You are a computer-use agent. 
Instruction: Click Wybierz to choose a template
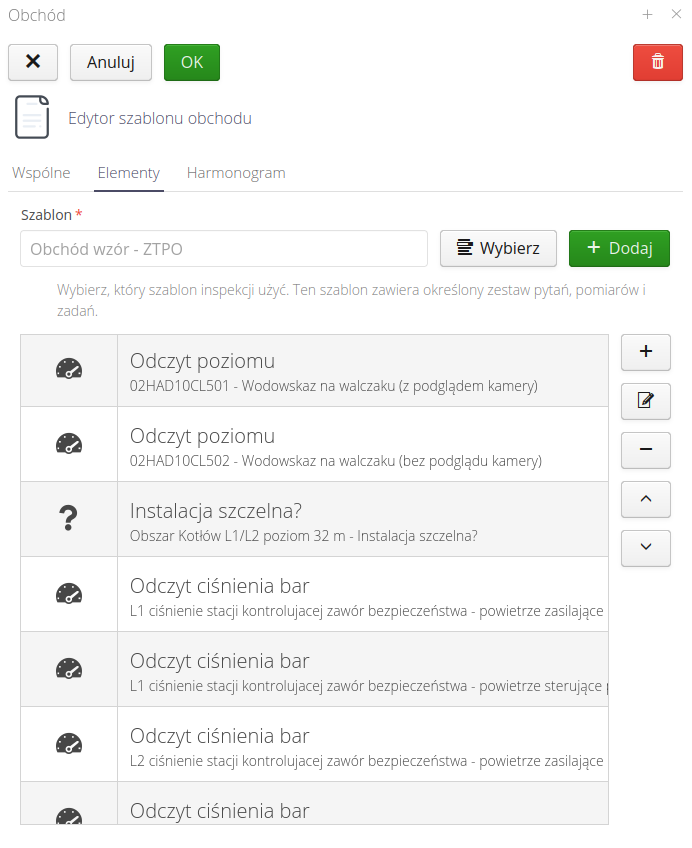[x=498, y=248]
